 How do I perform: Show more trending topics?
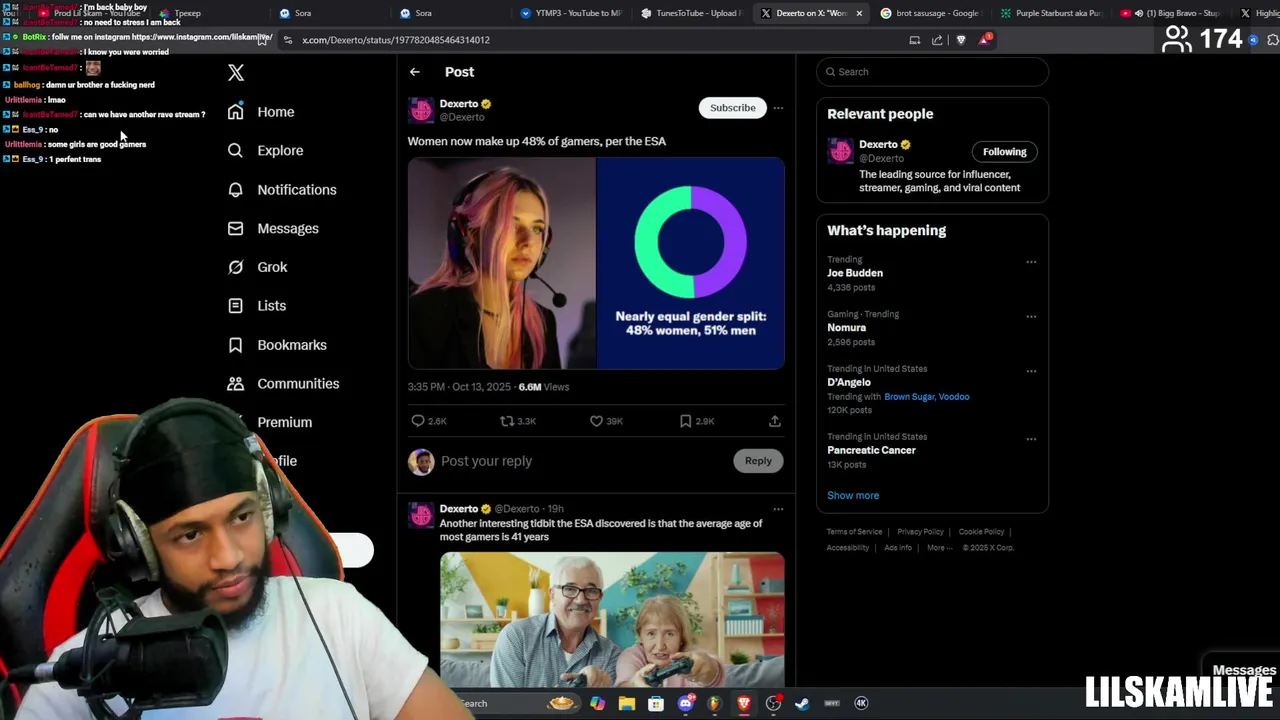853,496
